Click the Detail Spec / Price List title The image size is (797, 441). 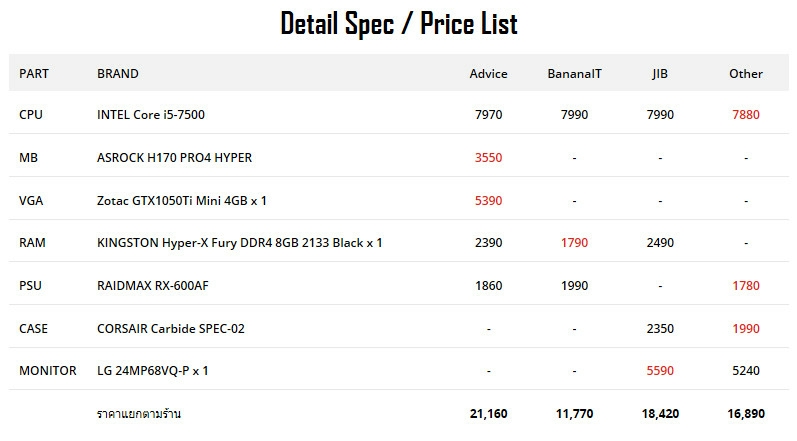point(399,24)
